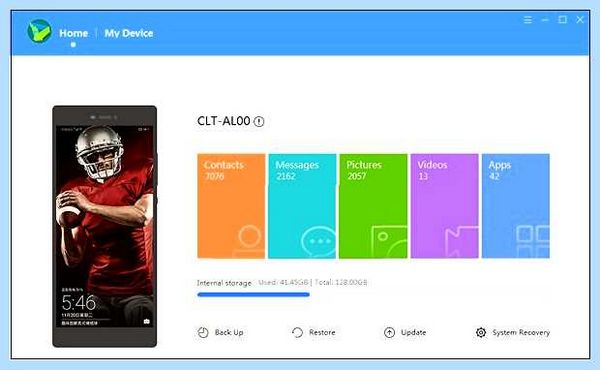The image size is (600, 370).
Task: Click the Back Up label
Action: point(229,332)
